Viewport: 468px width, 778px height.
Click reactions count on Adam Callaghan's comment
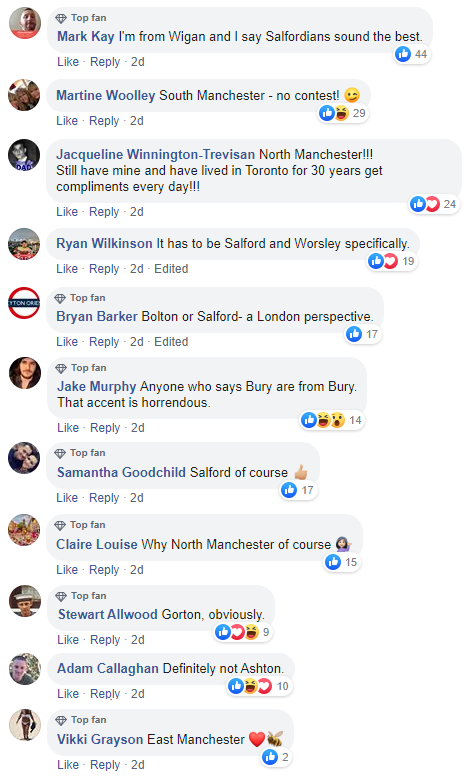283,686
